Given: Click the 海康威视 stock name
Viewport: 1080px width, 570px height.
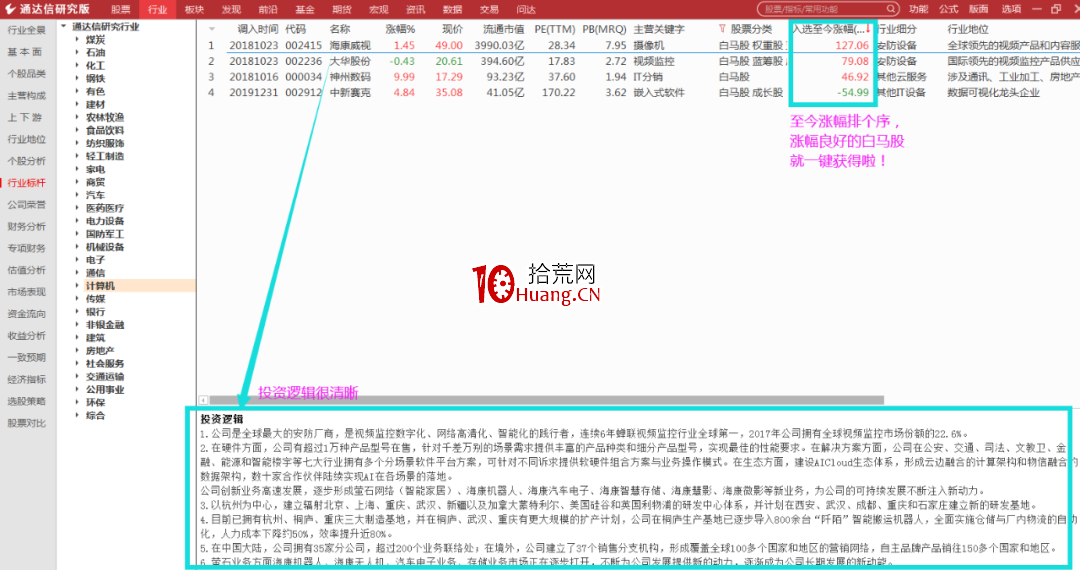Looking at the screenshot, I should 350,45.
